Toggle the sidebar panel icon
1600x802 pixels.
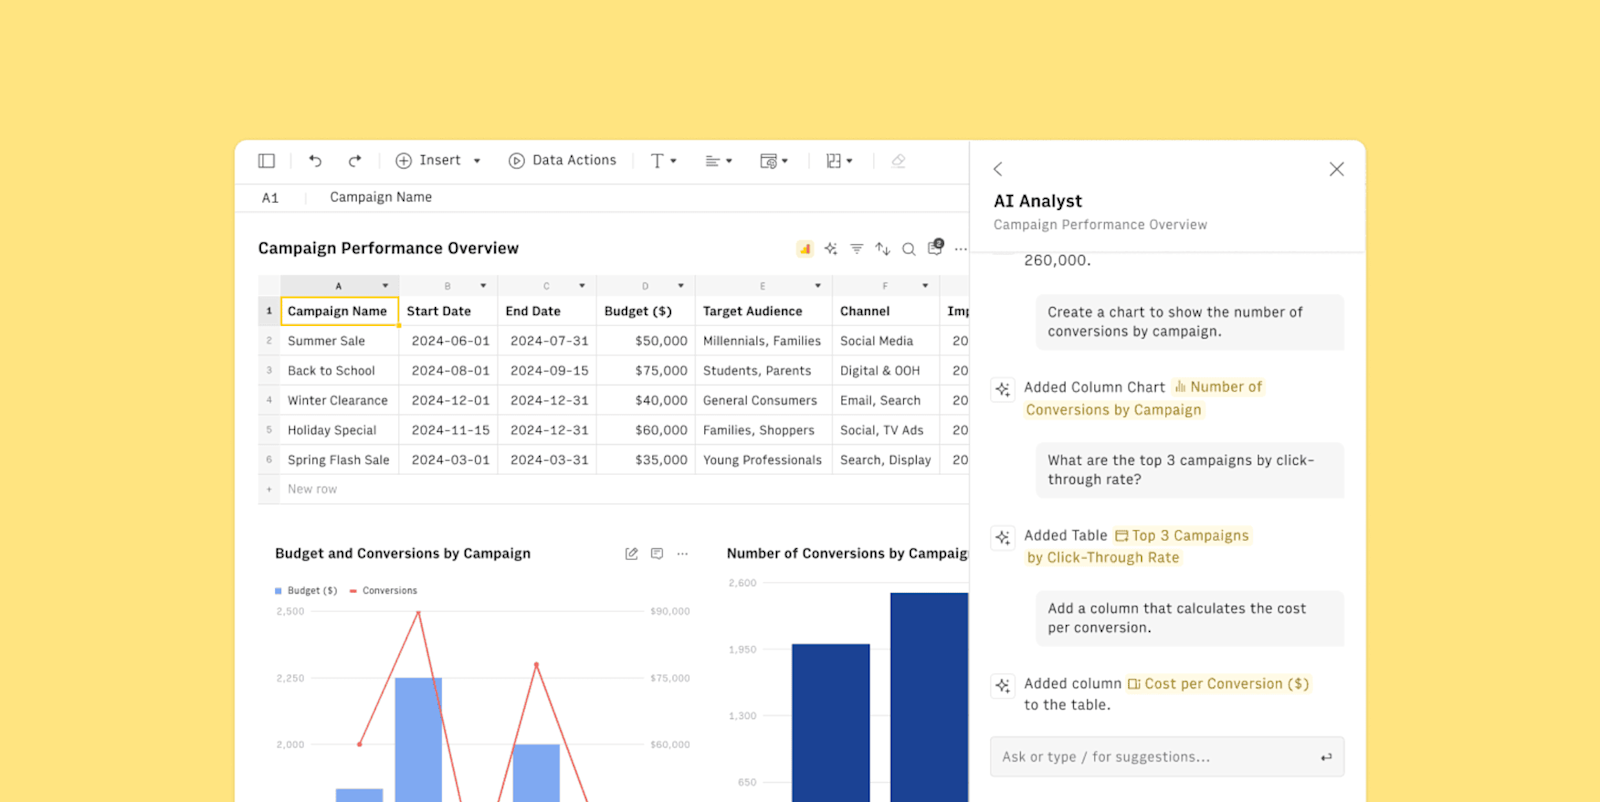click(266, 161)
